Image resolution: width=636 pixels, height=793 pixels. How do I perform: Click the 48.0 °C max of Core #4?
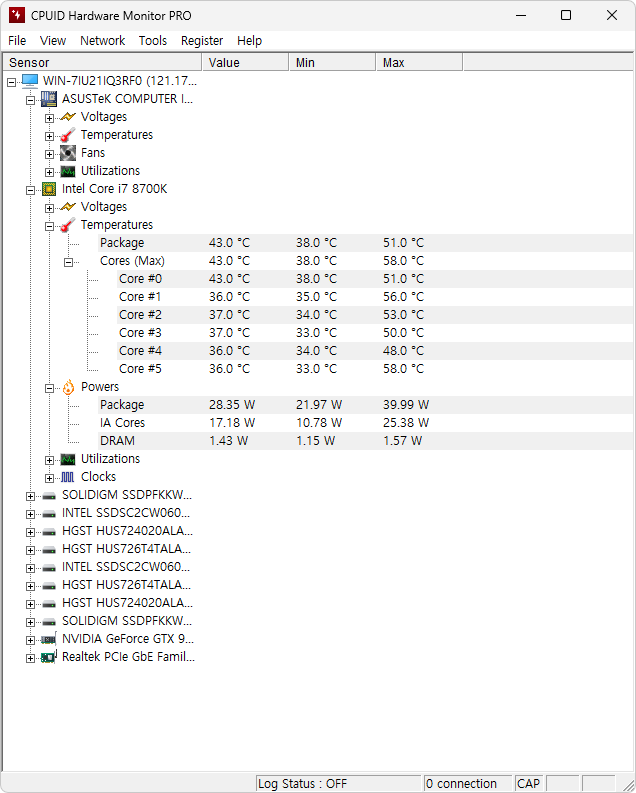point(403,350)
